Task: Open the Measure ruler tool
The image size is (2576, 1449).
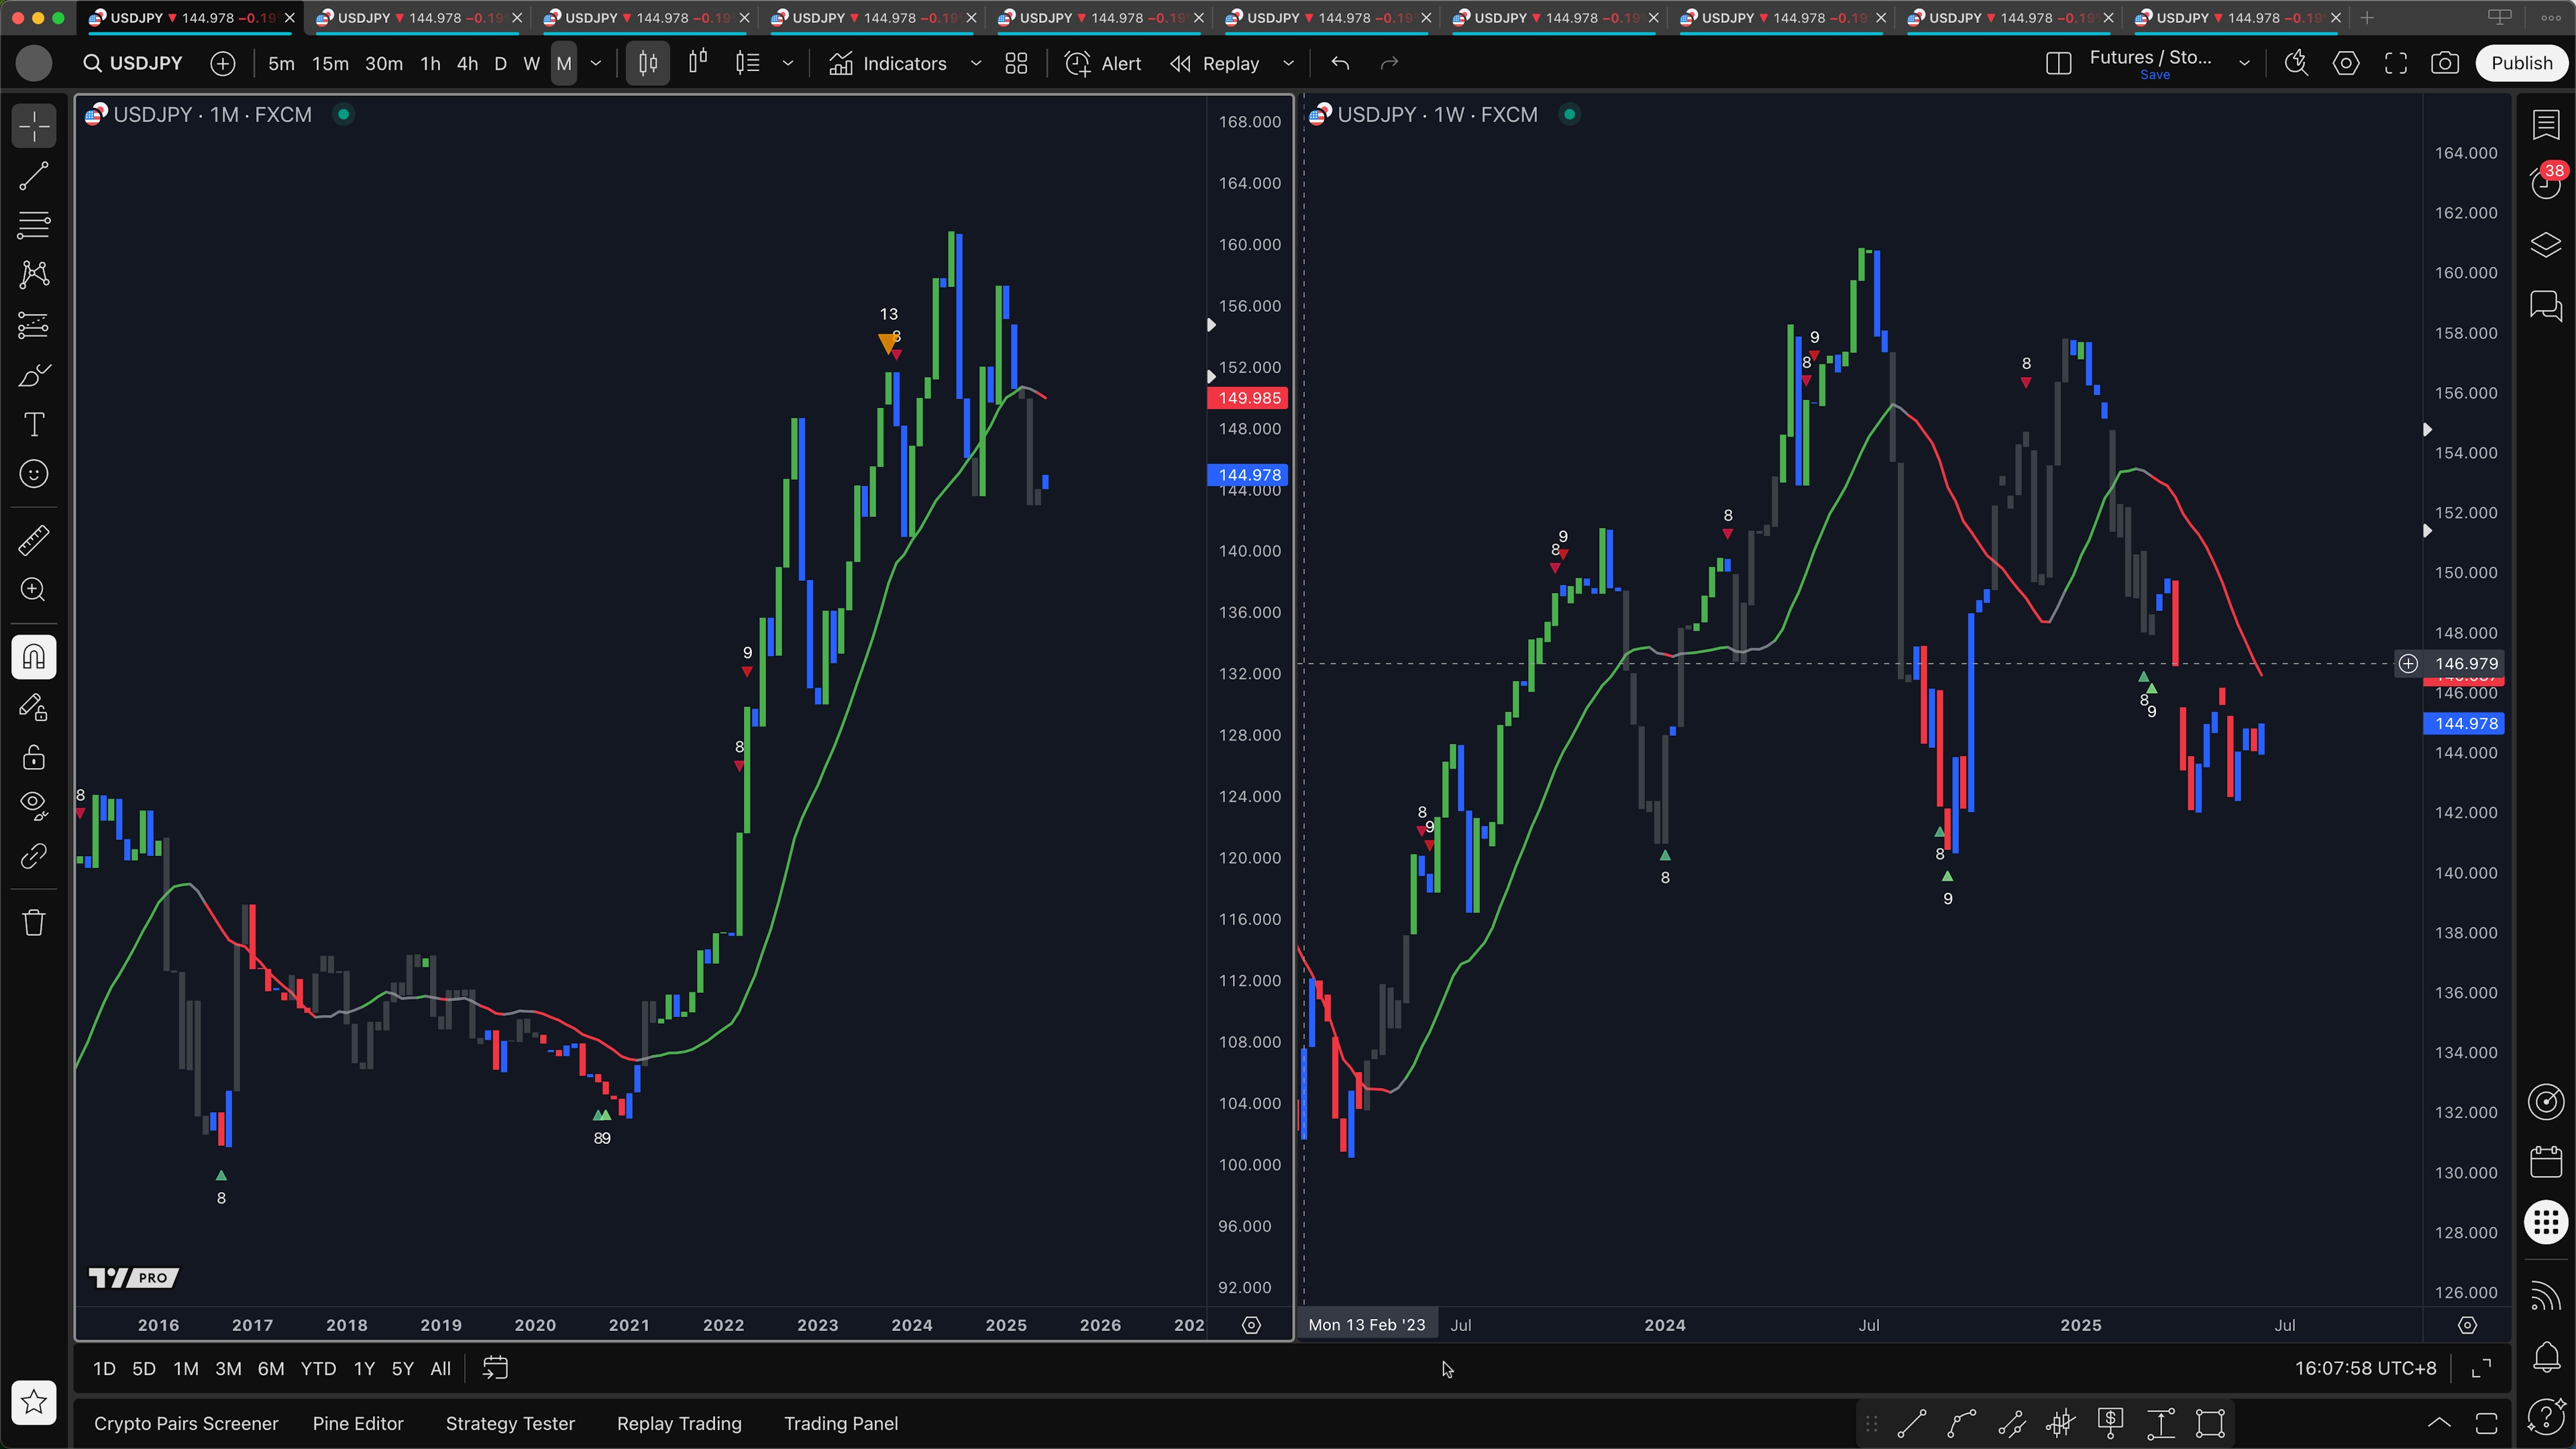Action: (x=34, y=541)
